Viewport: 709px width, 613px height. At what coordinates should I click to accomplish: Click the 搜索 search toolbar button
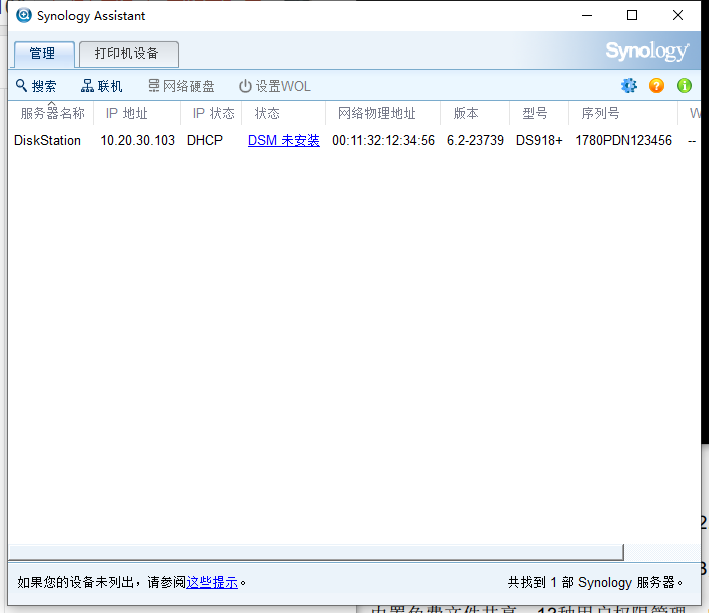36,86
